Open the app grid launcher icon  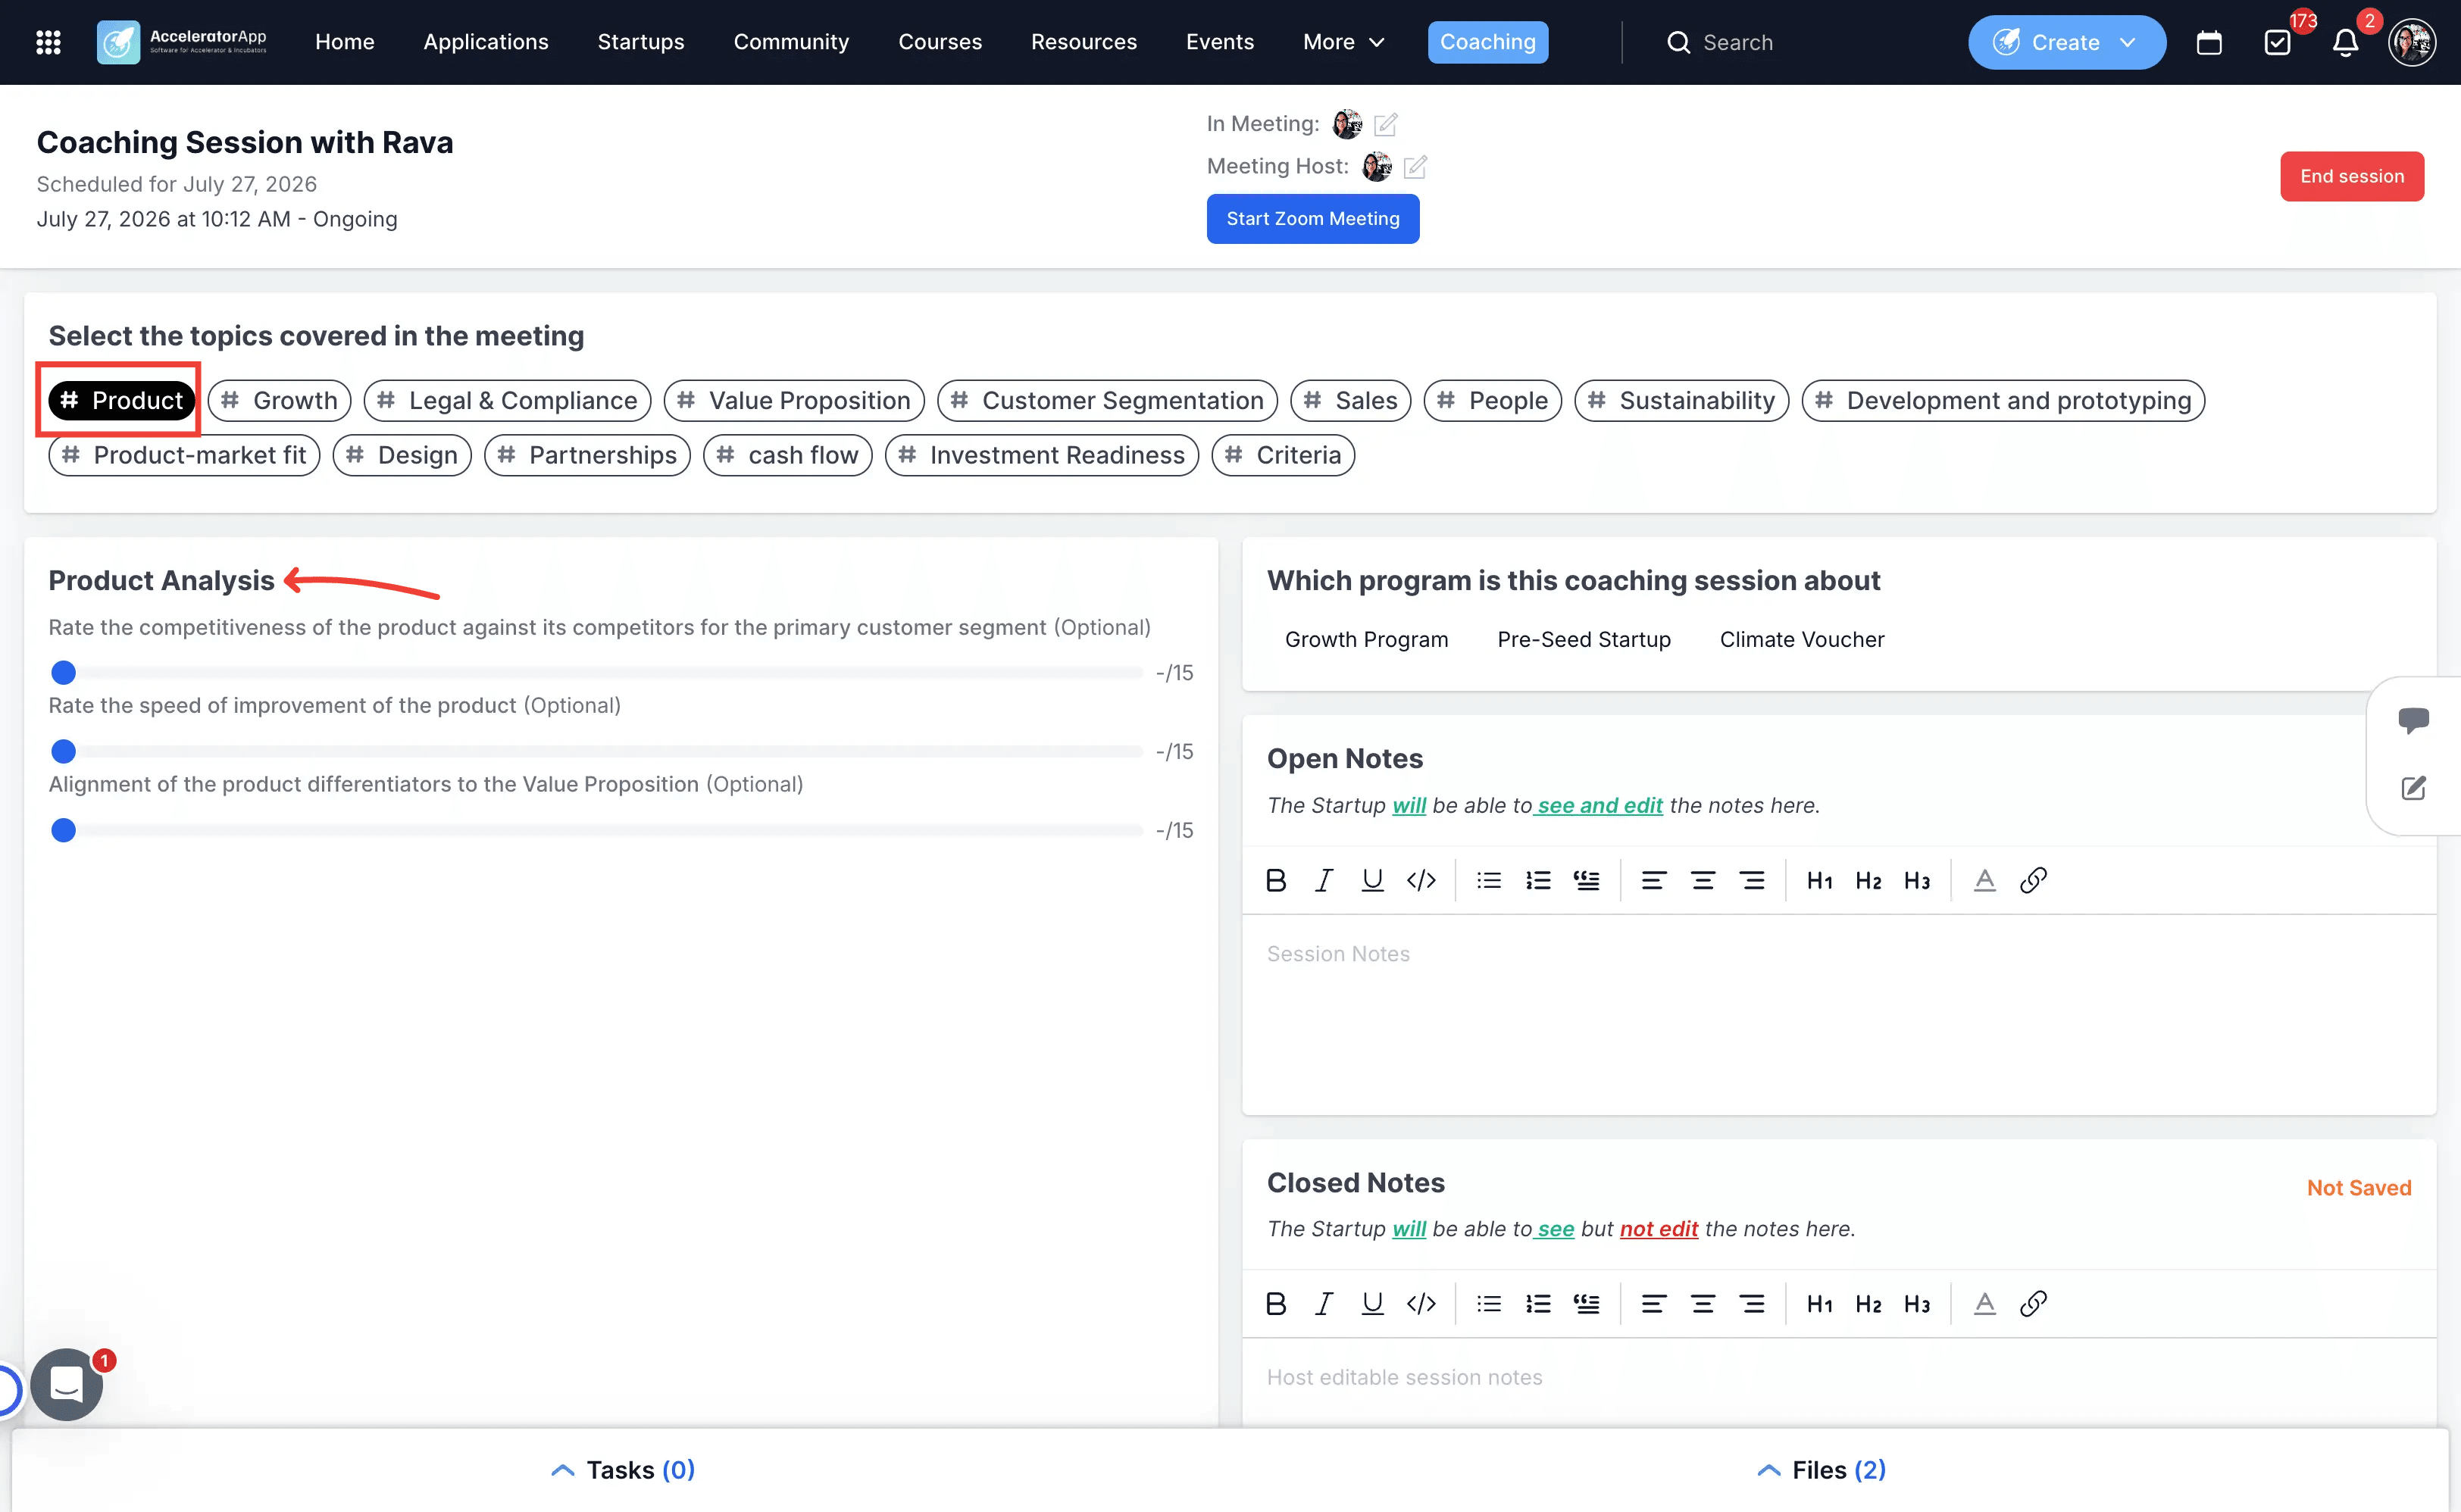pyautogui.click(x=48, y=42)
